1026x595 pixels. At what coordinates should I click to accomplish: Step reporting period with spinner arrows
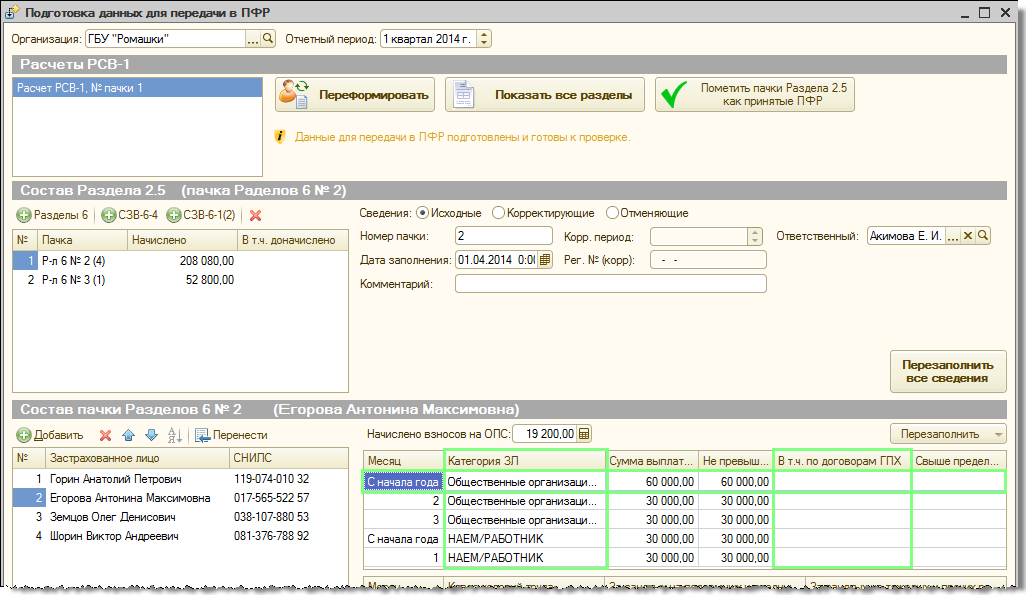pyautogui.click(x=484, y=39)
